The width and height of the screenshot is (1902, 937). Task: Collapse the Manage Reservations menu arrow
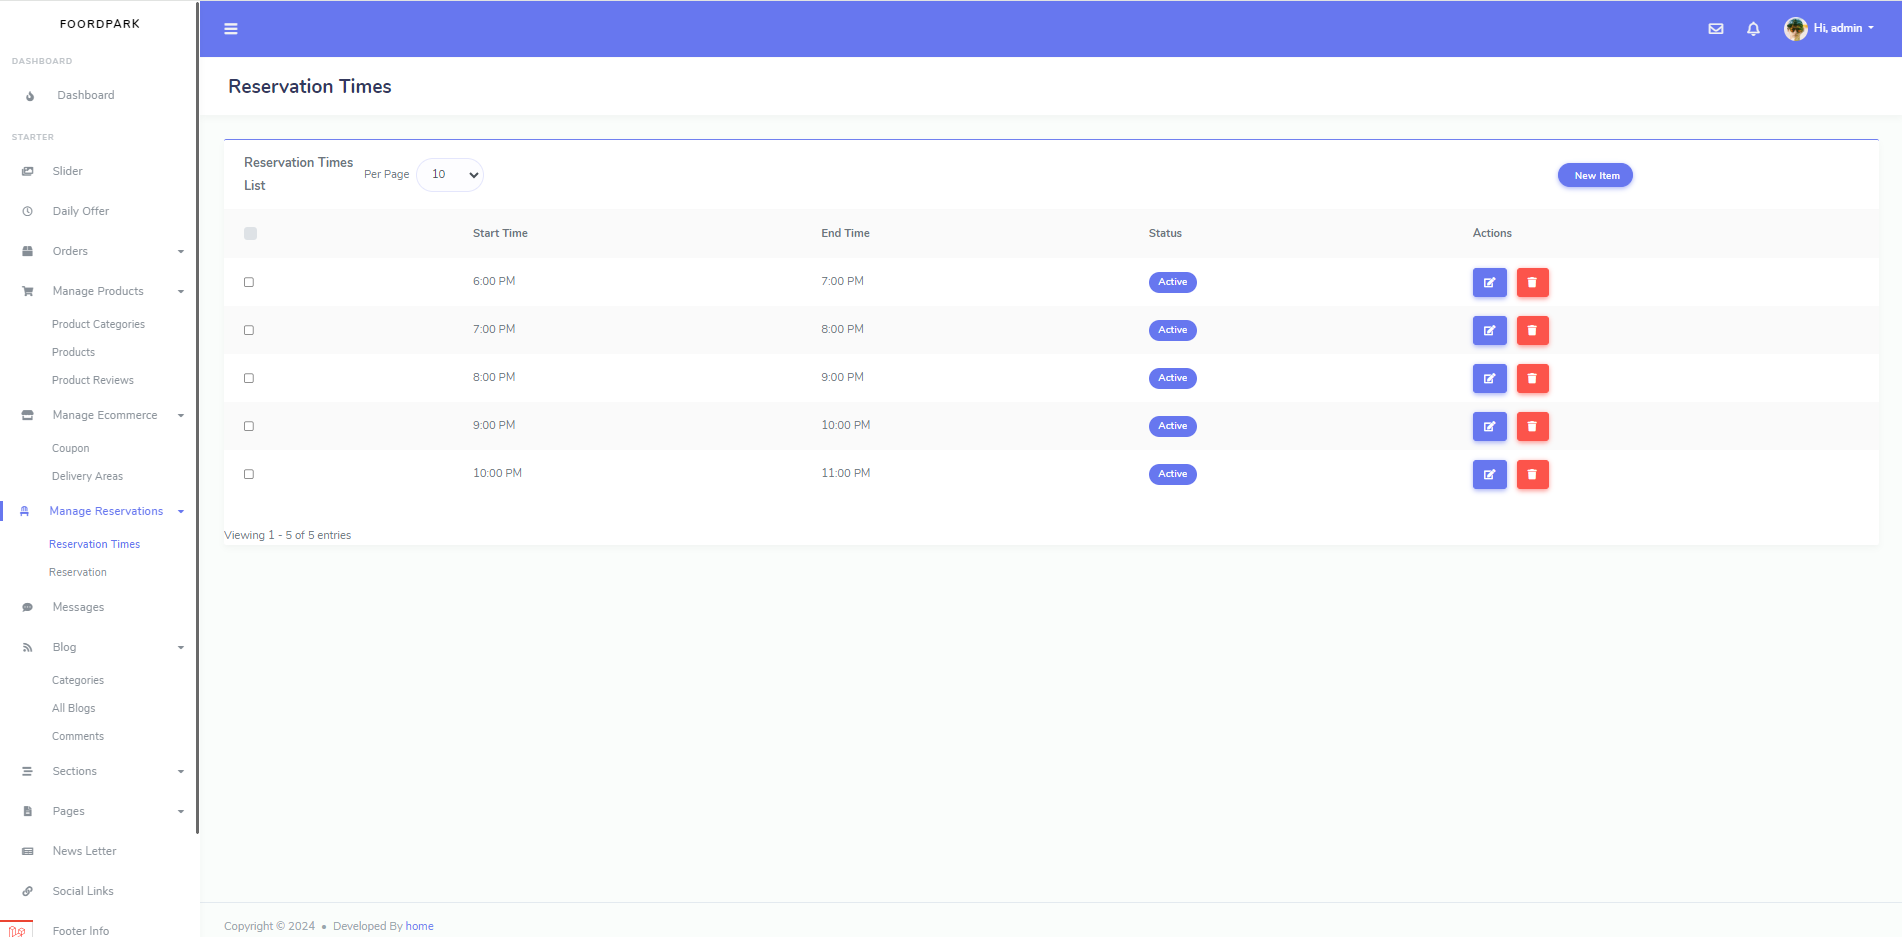[181, 512]
